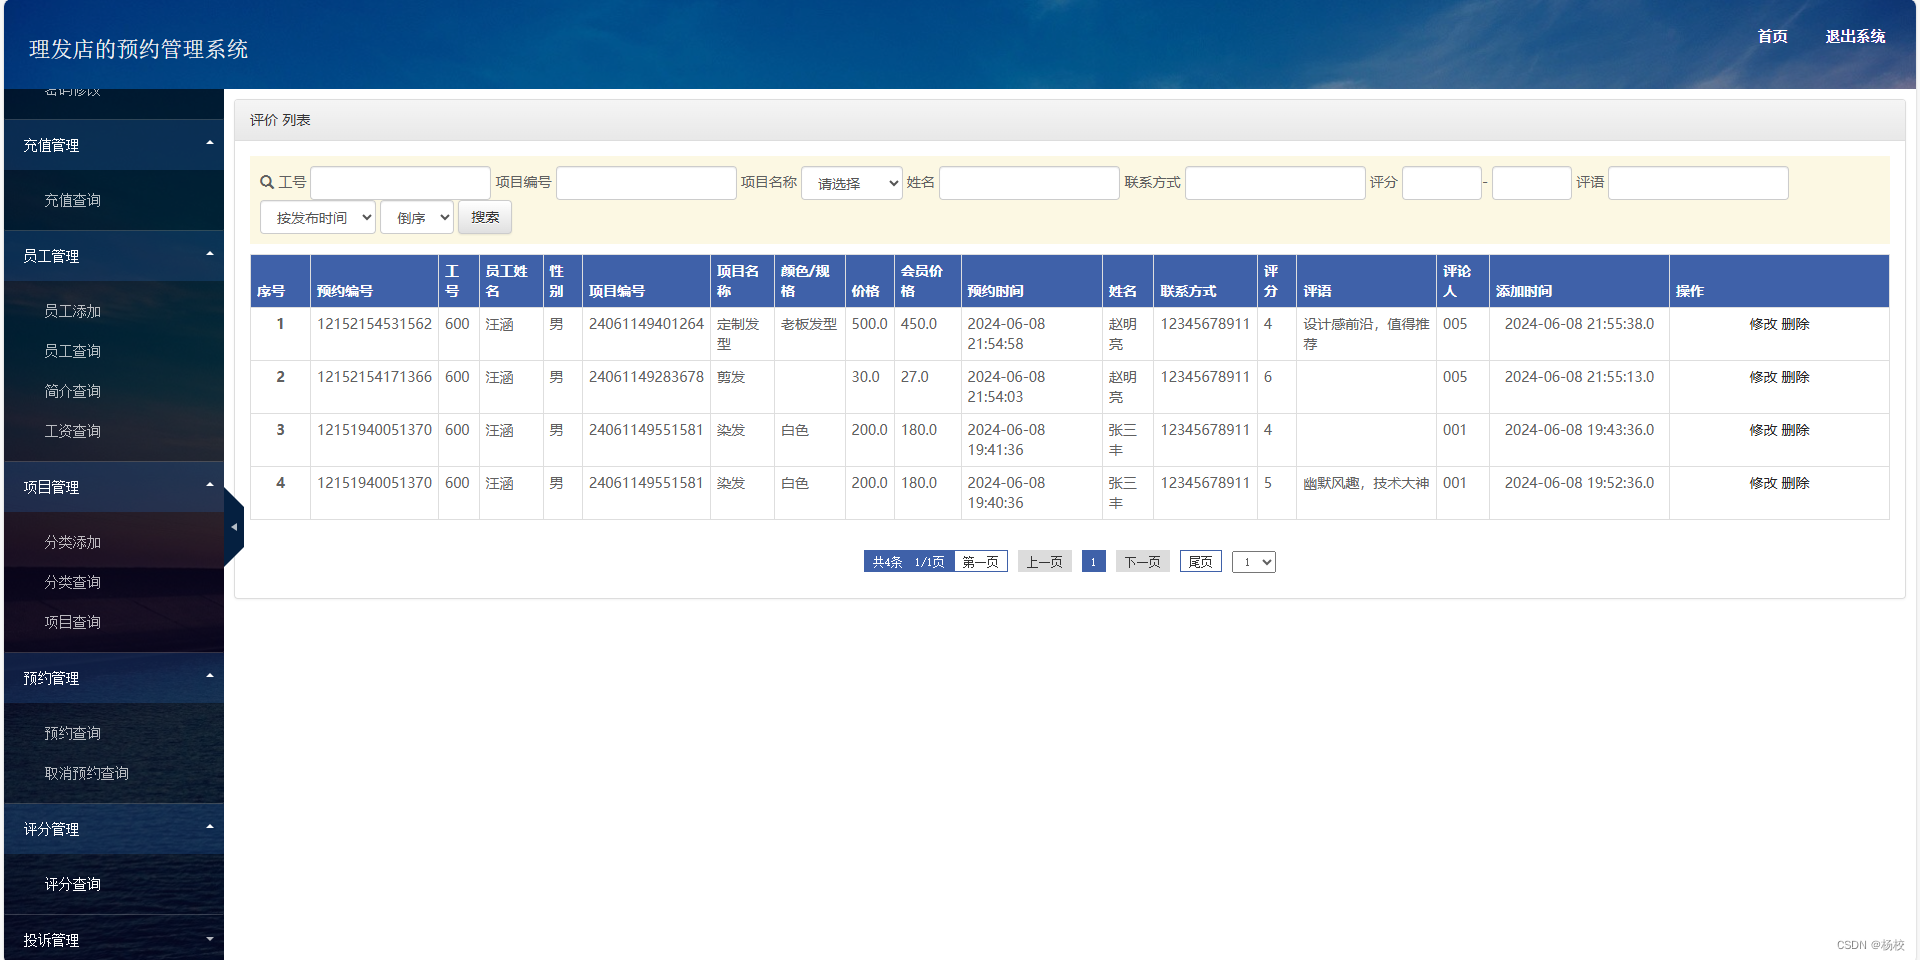Go to 首页 in the header
Image resolution: width=1920 pixels, height=960 pixels.
pos(1773,36)
